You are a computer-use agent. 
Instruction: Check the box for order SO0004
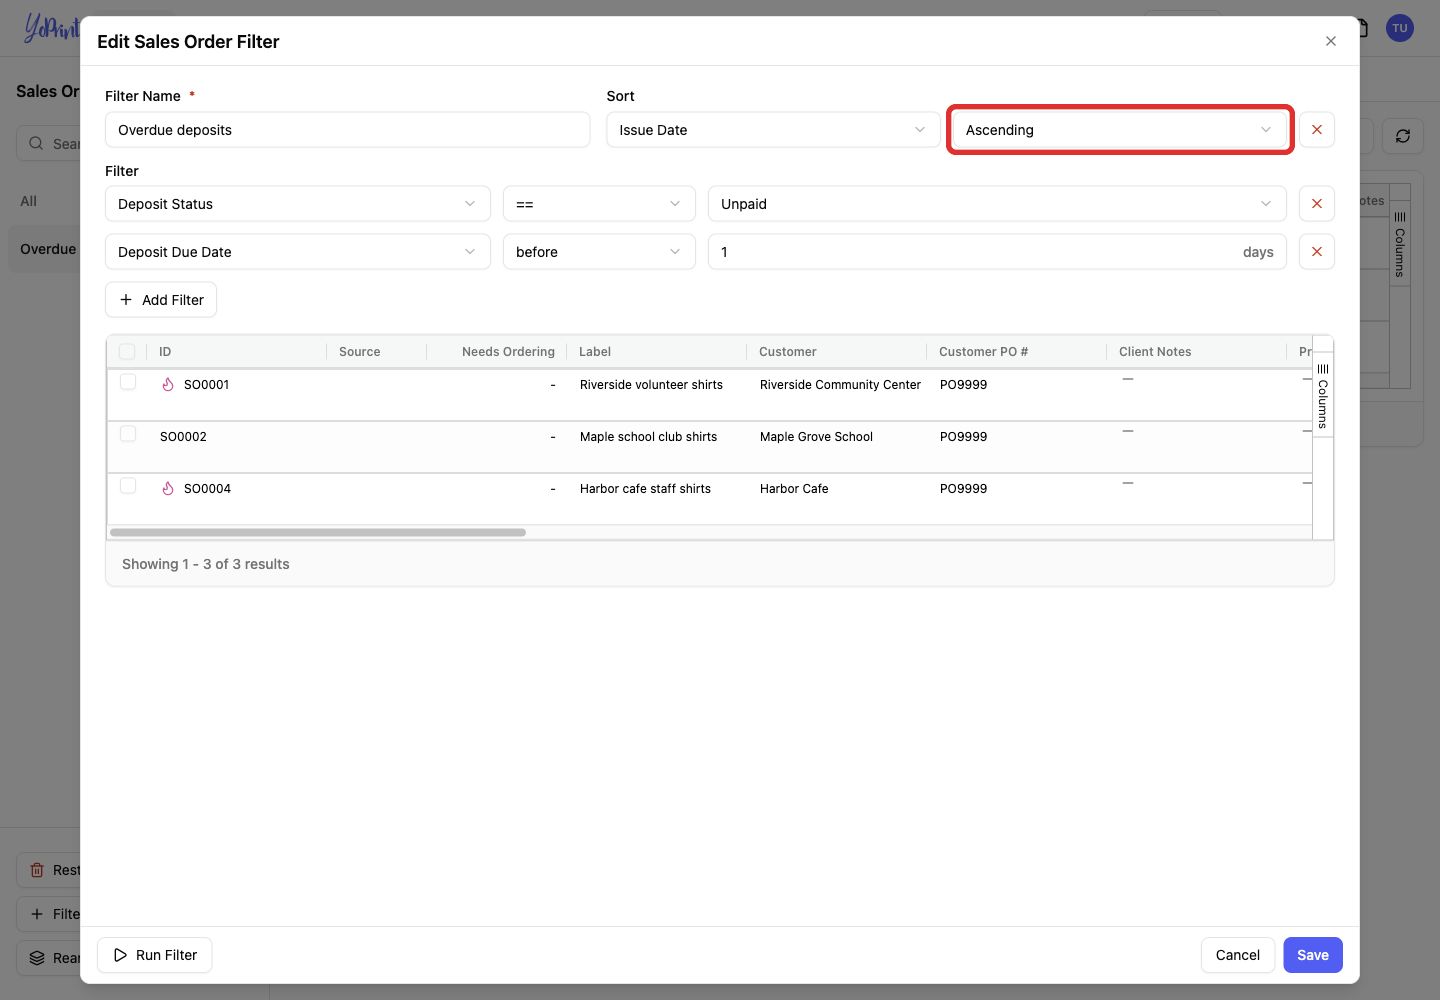[128, 486]
